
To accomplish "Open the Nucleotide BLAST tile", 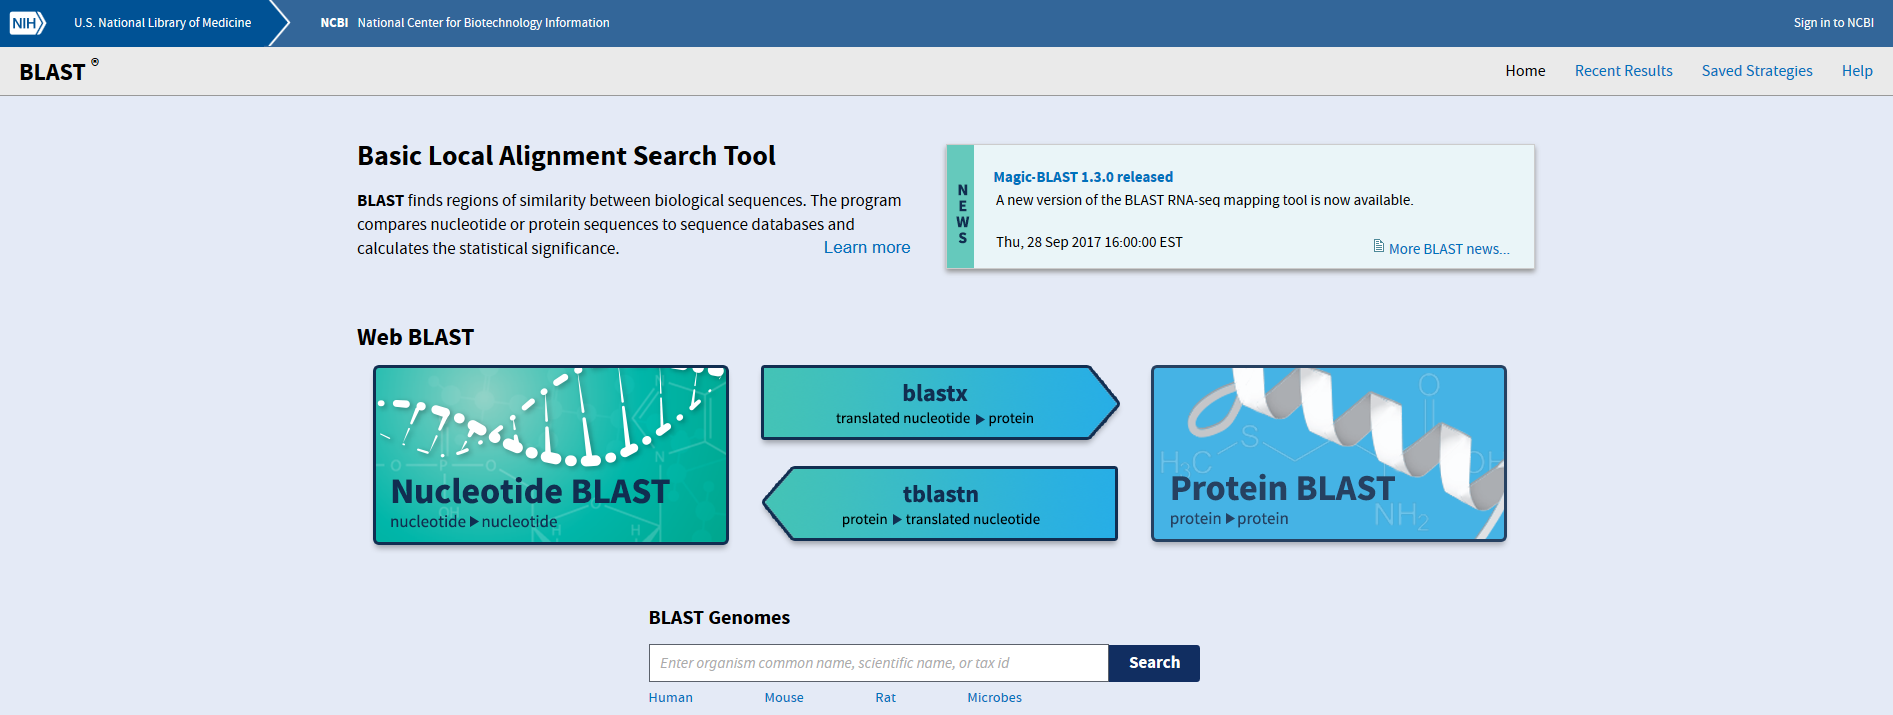I will (x=550, y=455).
